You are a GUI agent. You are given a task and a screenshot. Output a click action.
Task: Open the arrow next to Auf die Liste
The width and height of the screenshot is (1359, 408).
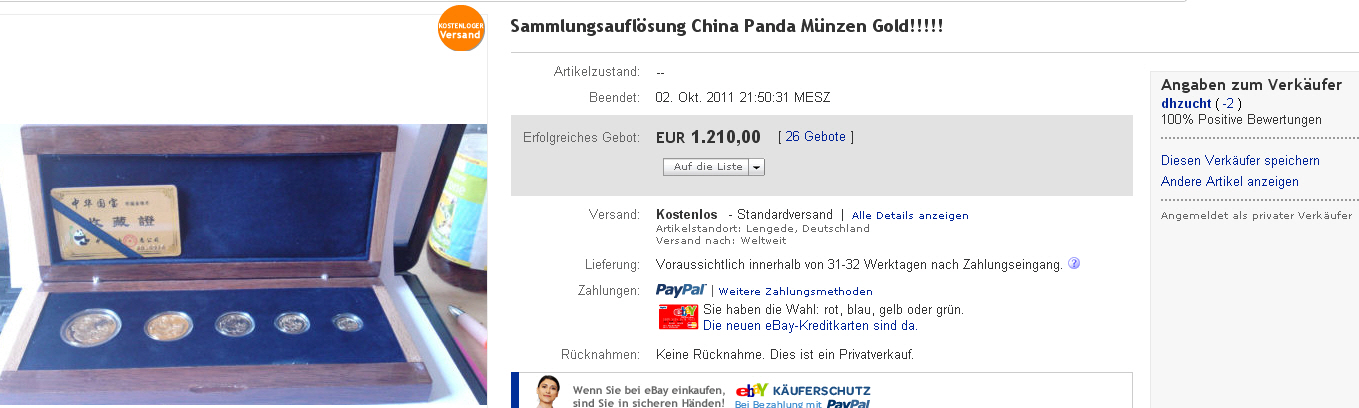pos(757,167)
